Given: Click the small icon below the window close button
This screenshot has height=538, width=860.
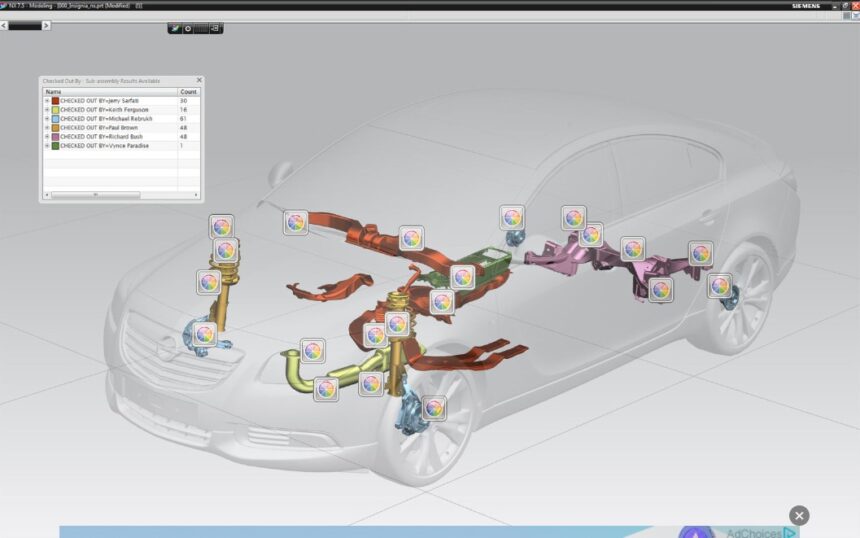Looking at the screenshot, I should (856, 16).
